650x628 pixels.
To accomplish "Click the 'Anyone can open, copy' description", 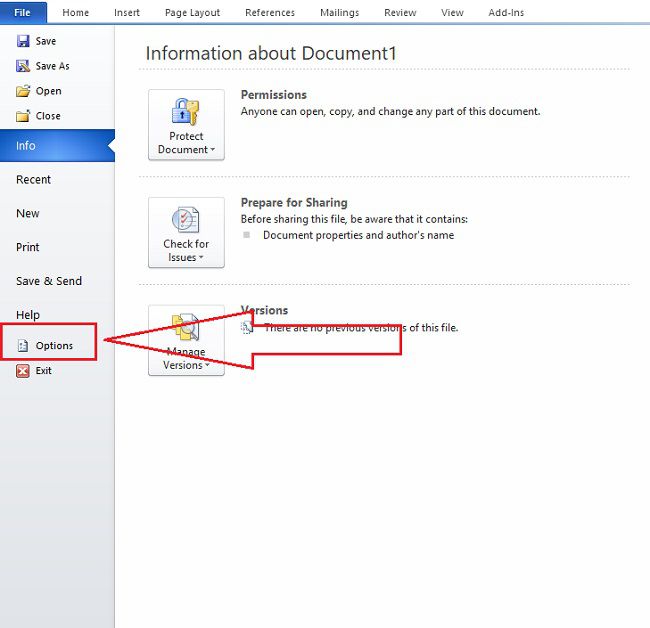I will [x=390, y=112].
